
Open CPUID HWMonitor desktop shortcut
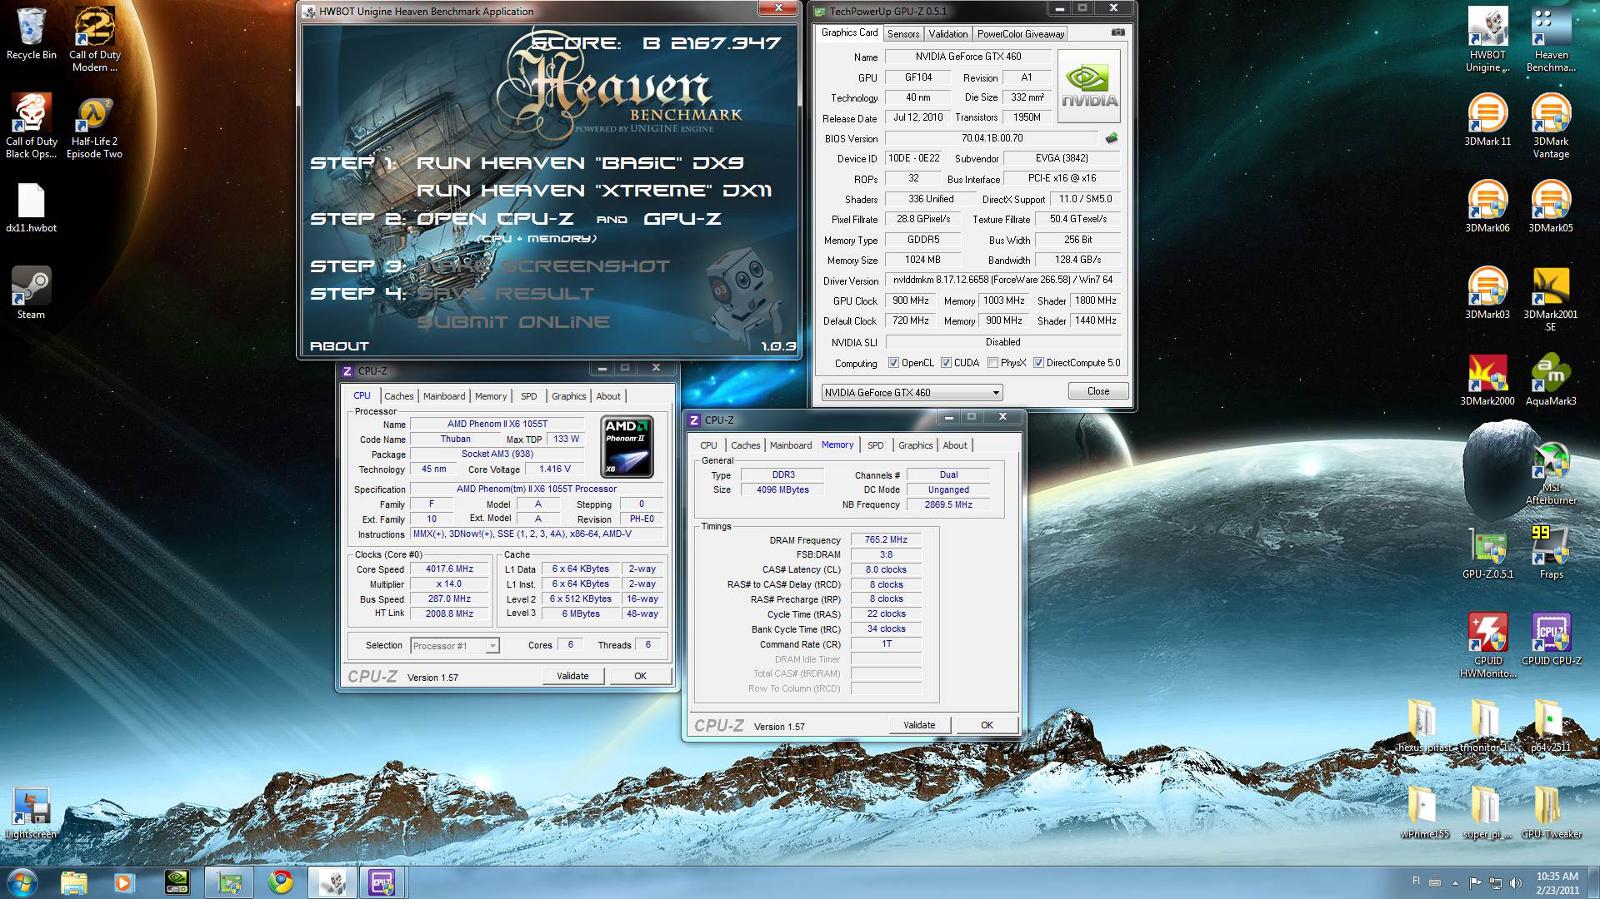tap(1487, 646)
